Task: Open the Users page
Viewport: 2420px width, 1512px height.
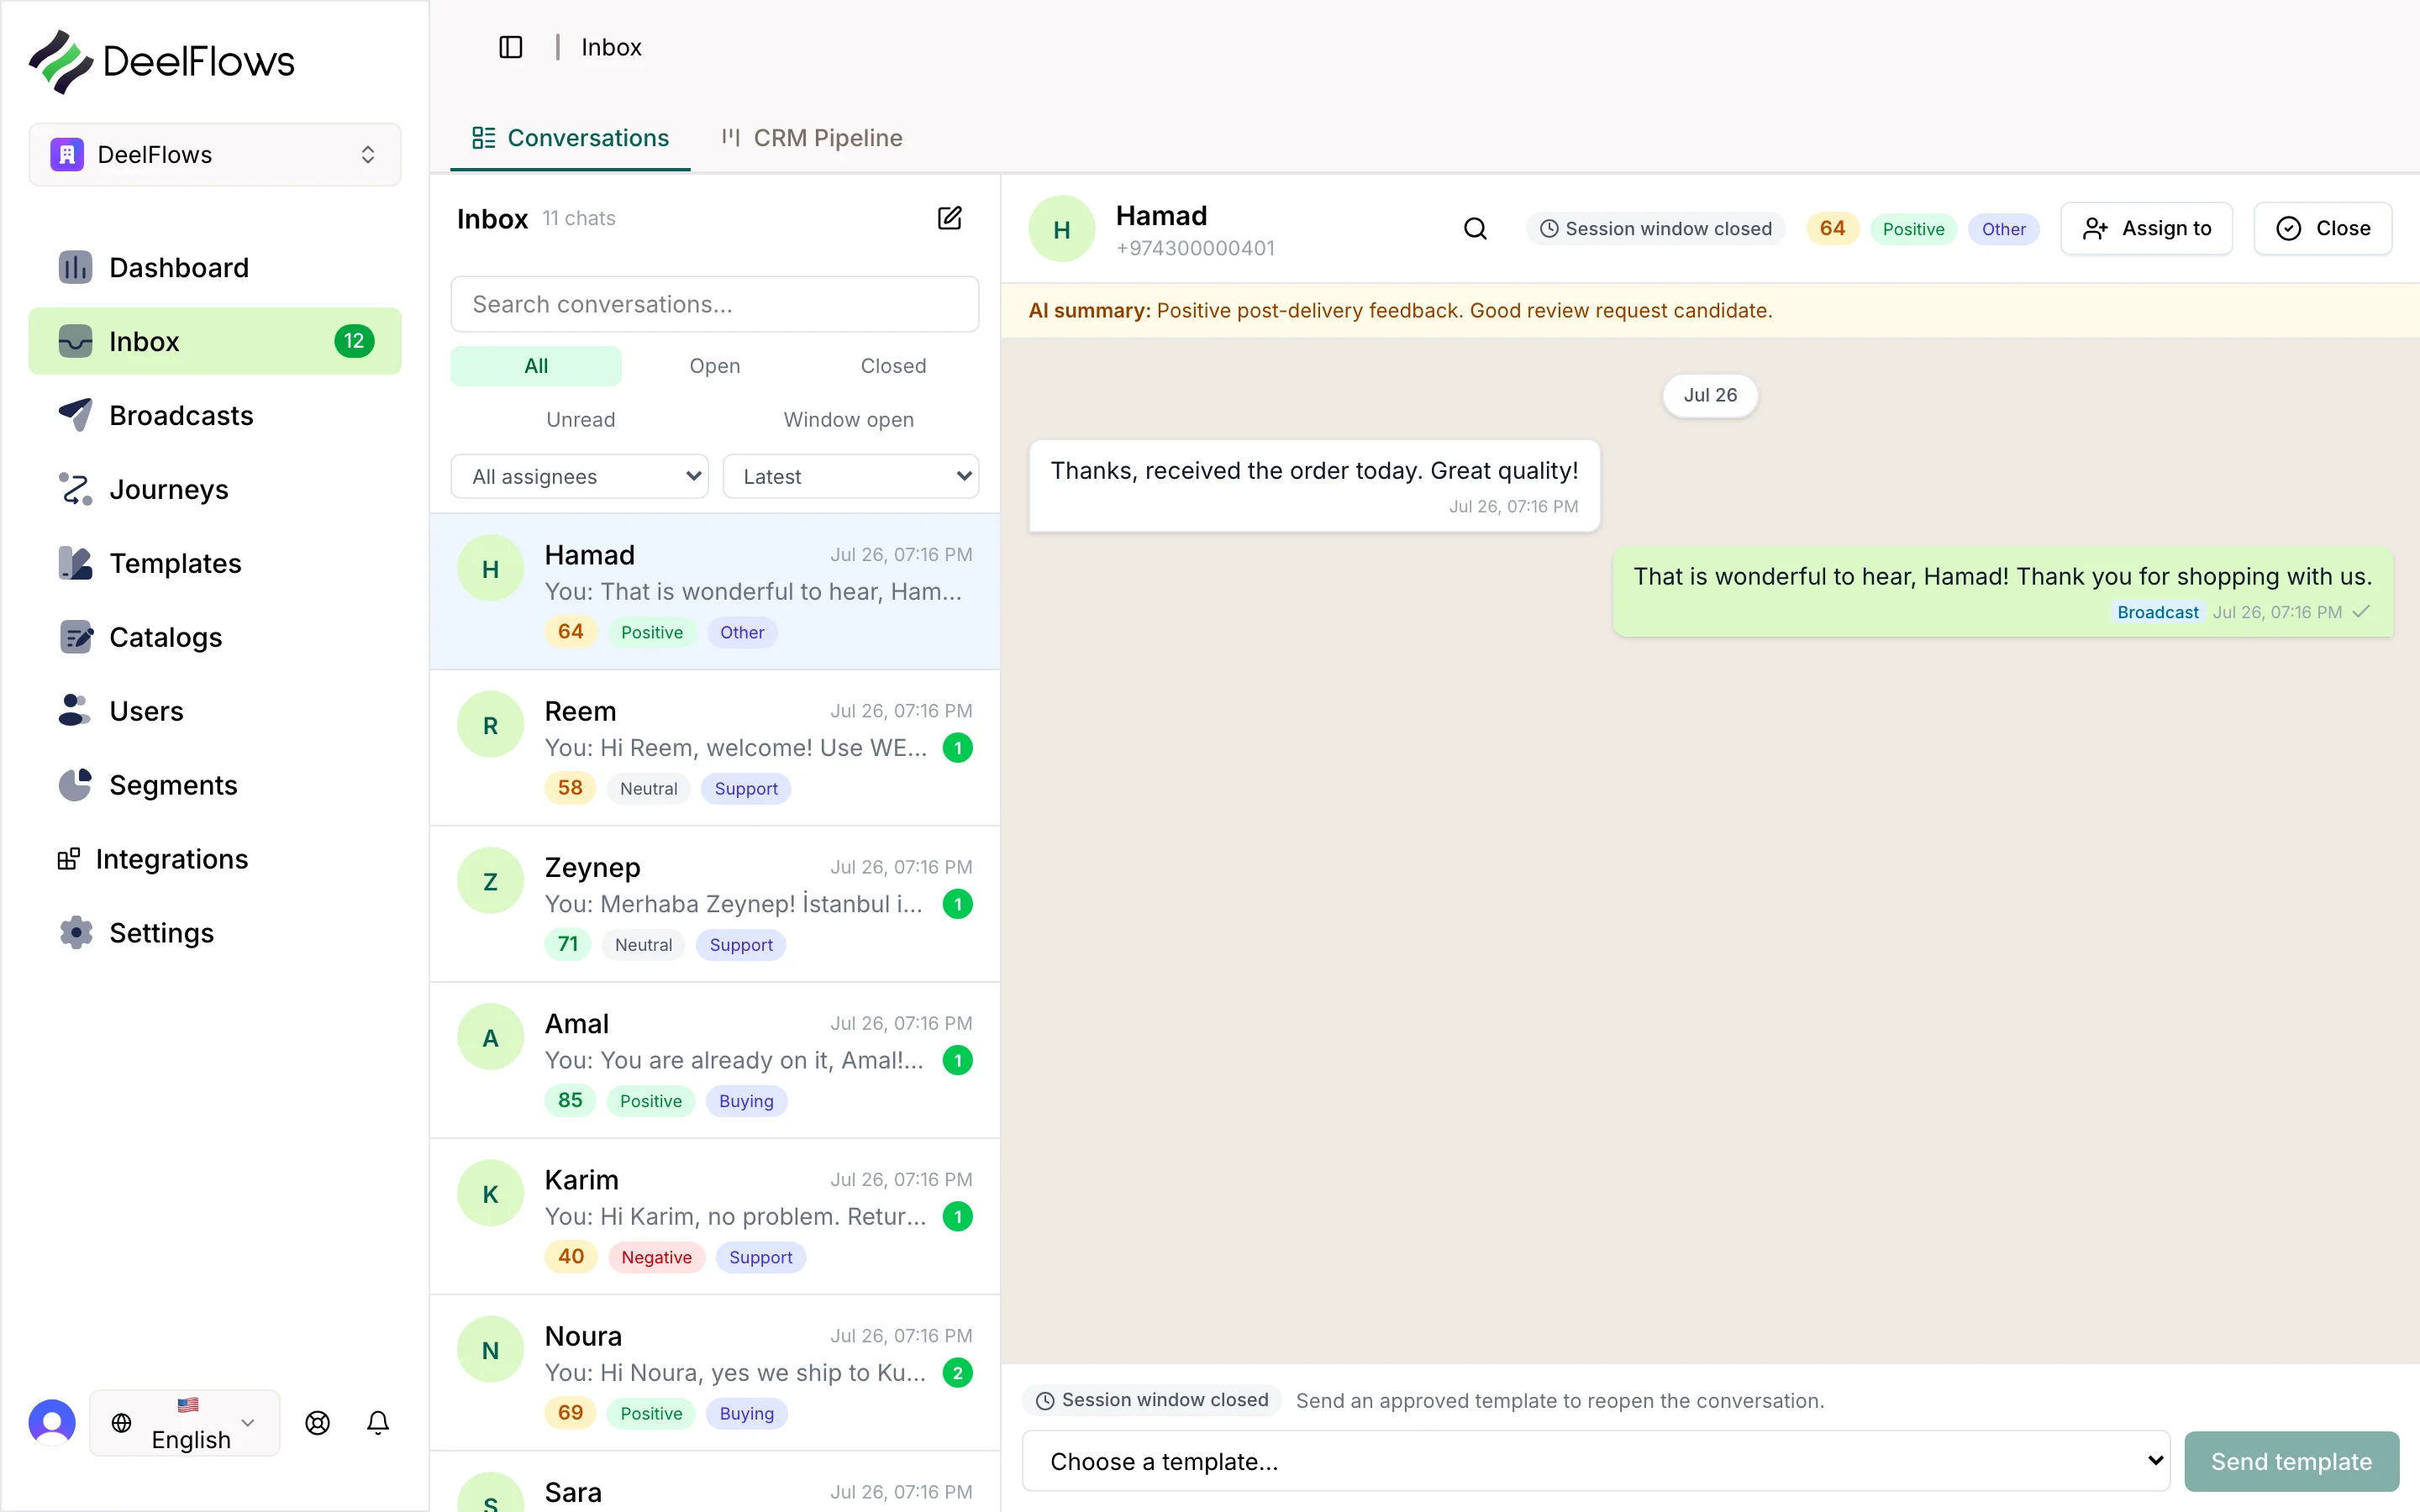Action: coord(214,711)
